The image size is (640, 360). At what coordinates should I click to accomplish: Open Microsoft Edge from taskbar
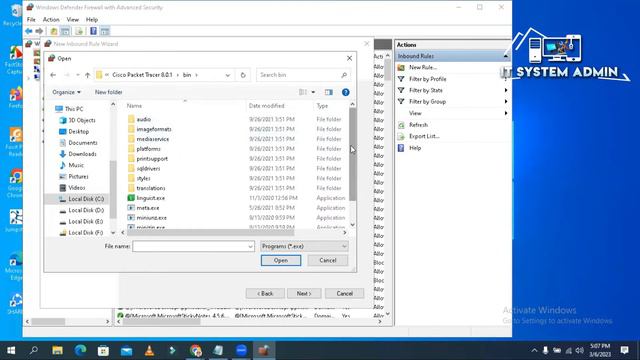pos(80,350)
